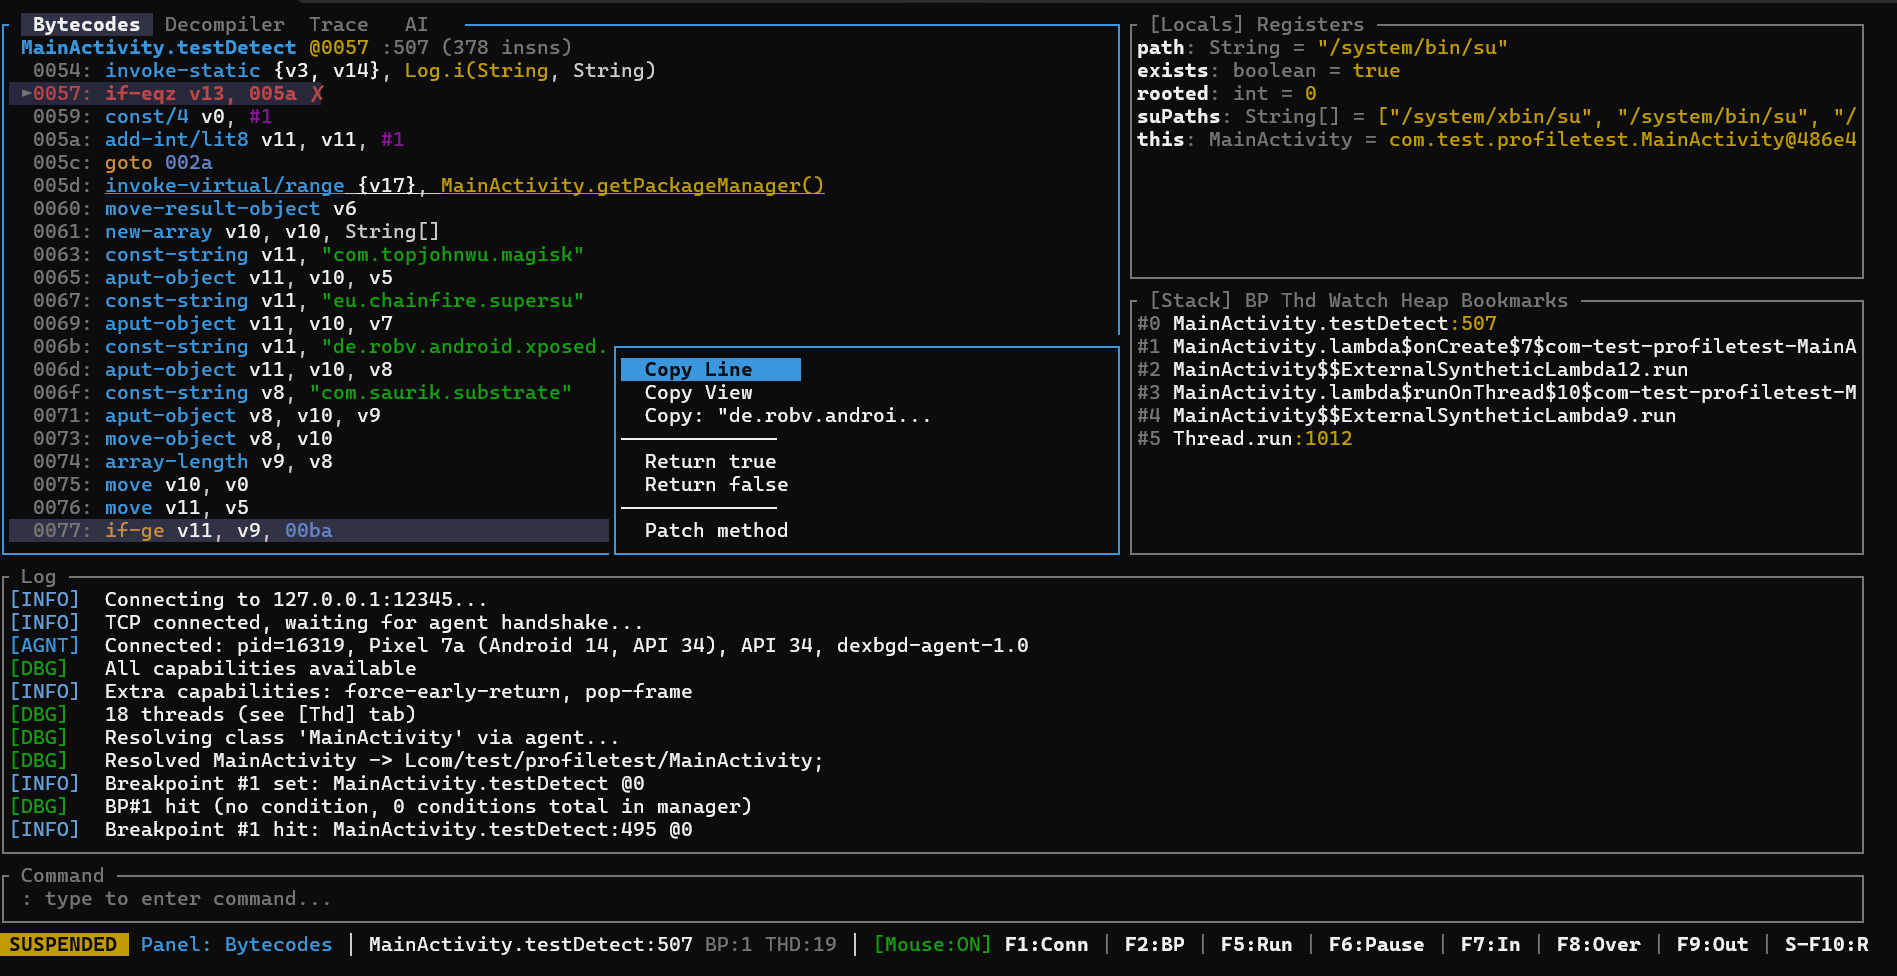Viewport: 1897px width, 976px height.
Task: Click the F5:Run control in status bar
Action: click(1255, 944)
